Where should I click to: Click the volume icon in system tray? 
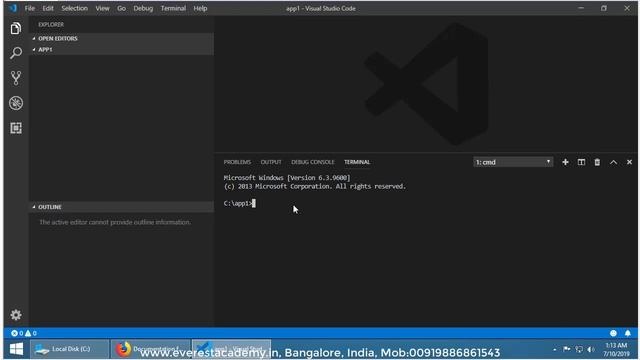pos(591,349)
